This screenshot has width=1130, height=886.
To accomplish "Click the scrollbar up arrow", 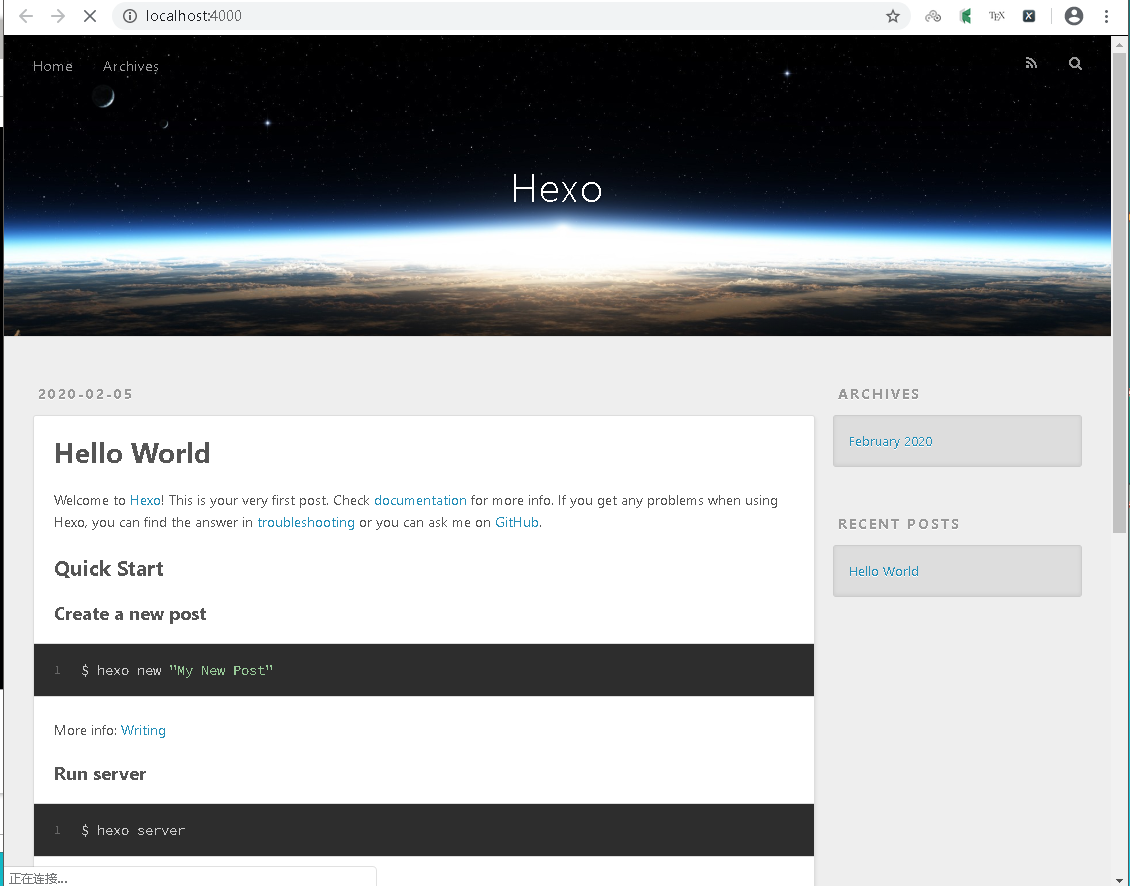I will coord(1119,44).
